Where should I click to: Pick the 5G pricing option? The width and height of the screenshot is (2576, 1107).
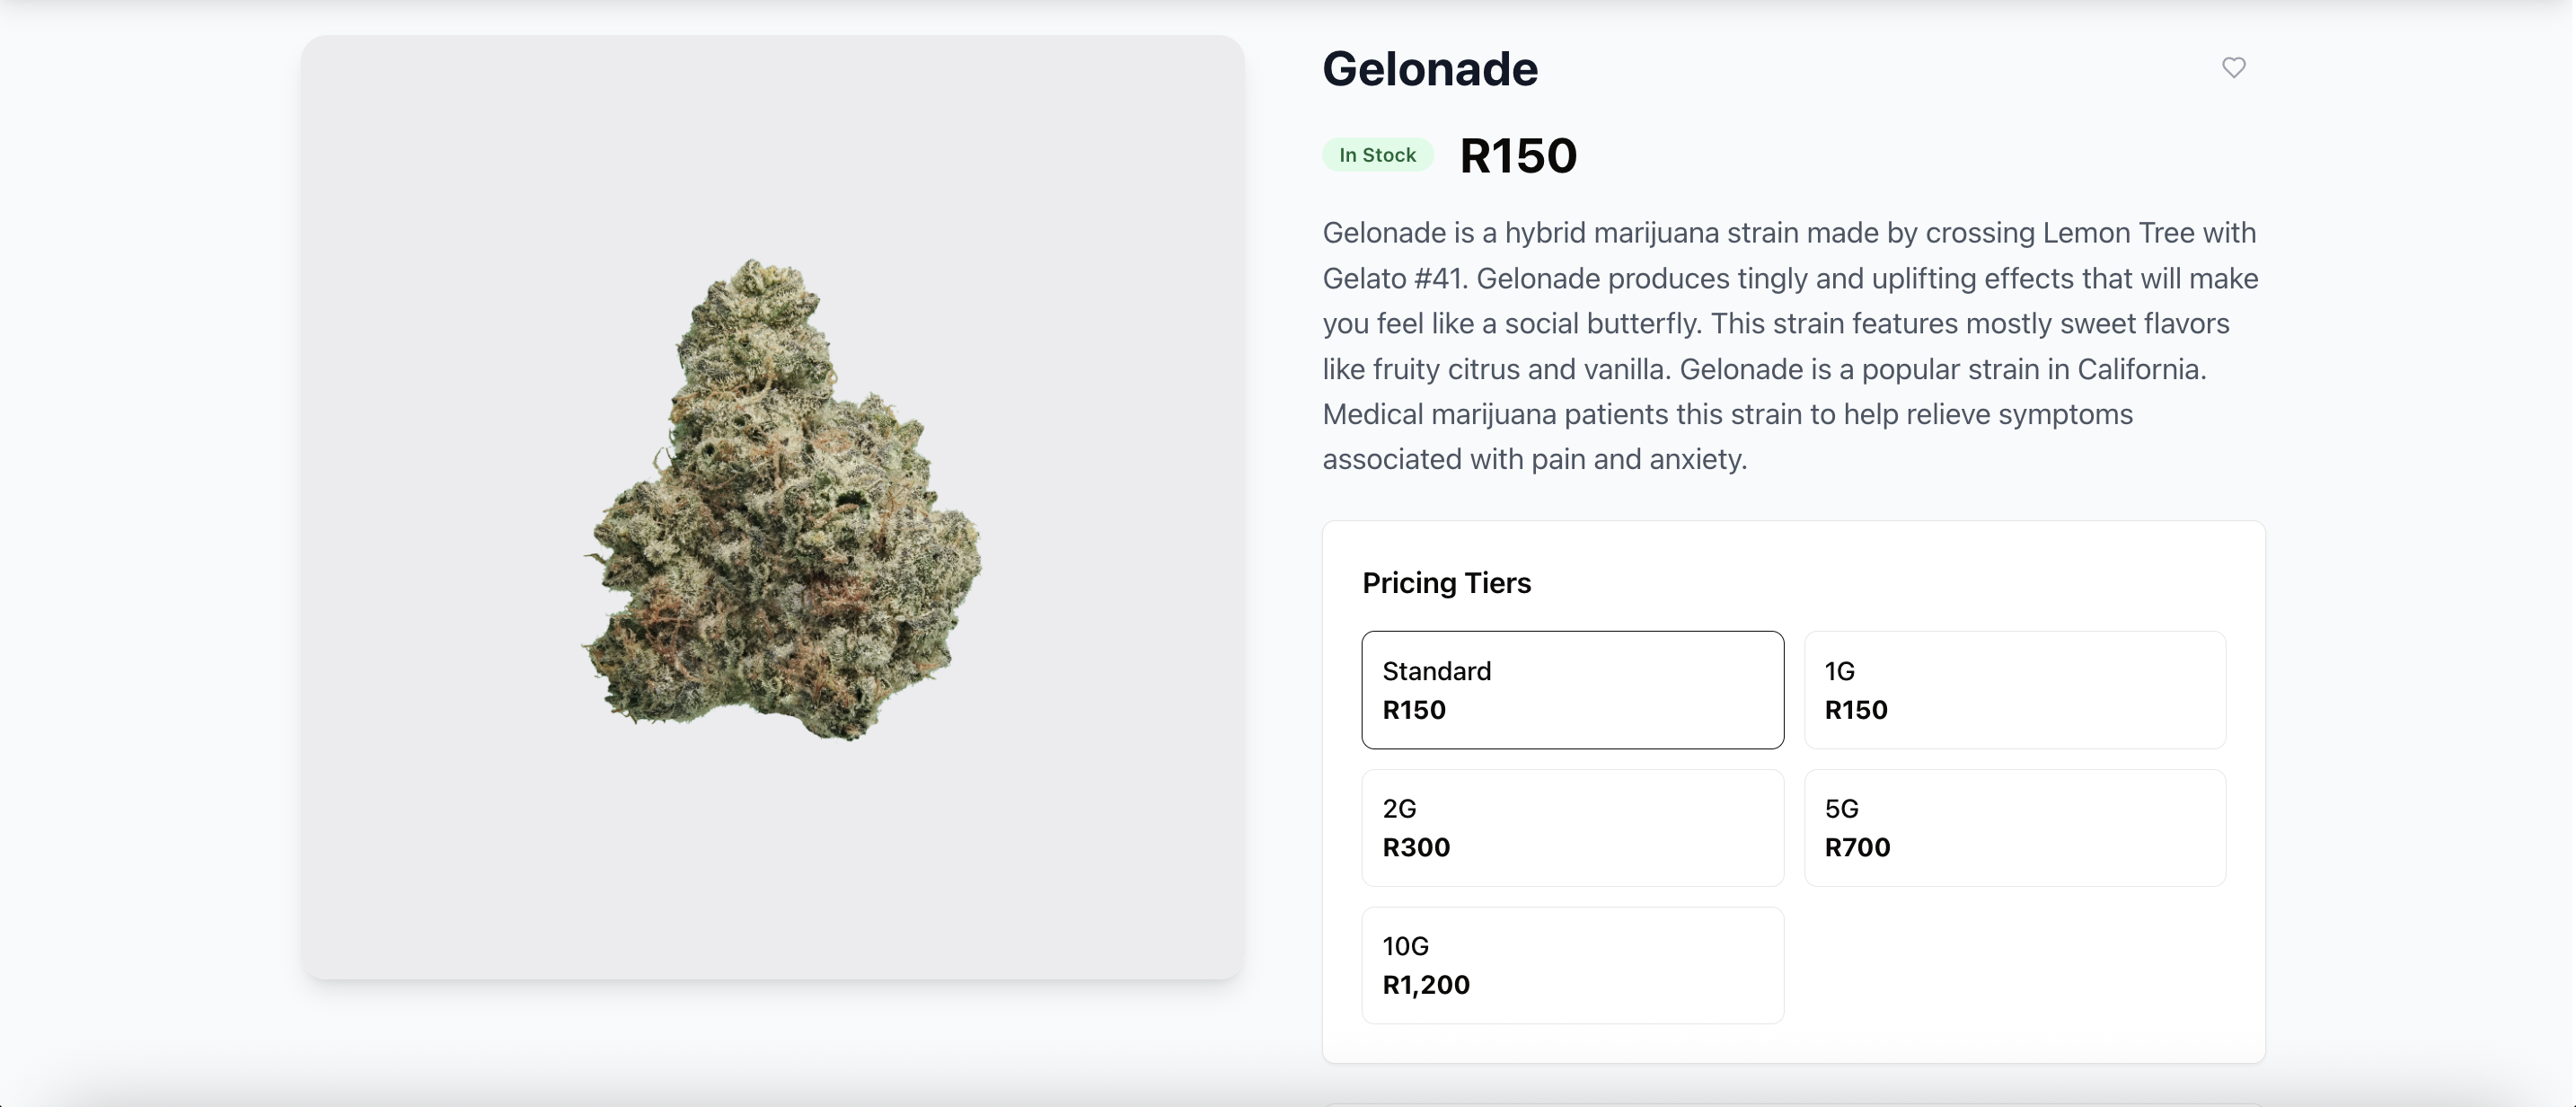[2014, 827]
